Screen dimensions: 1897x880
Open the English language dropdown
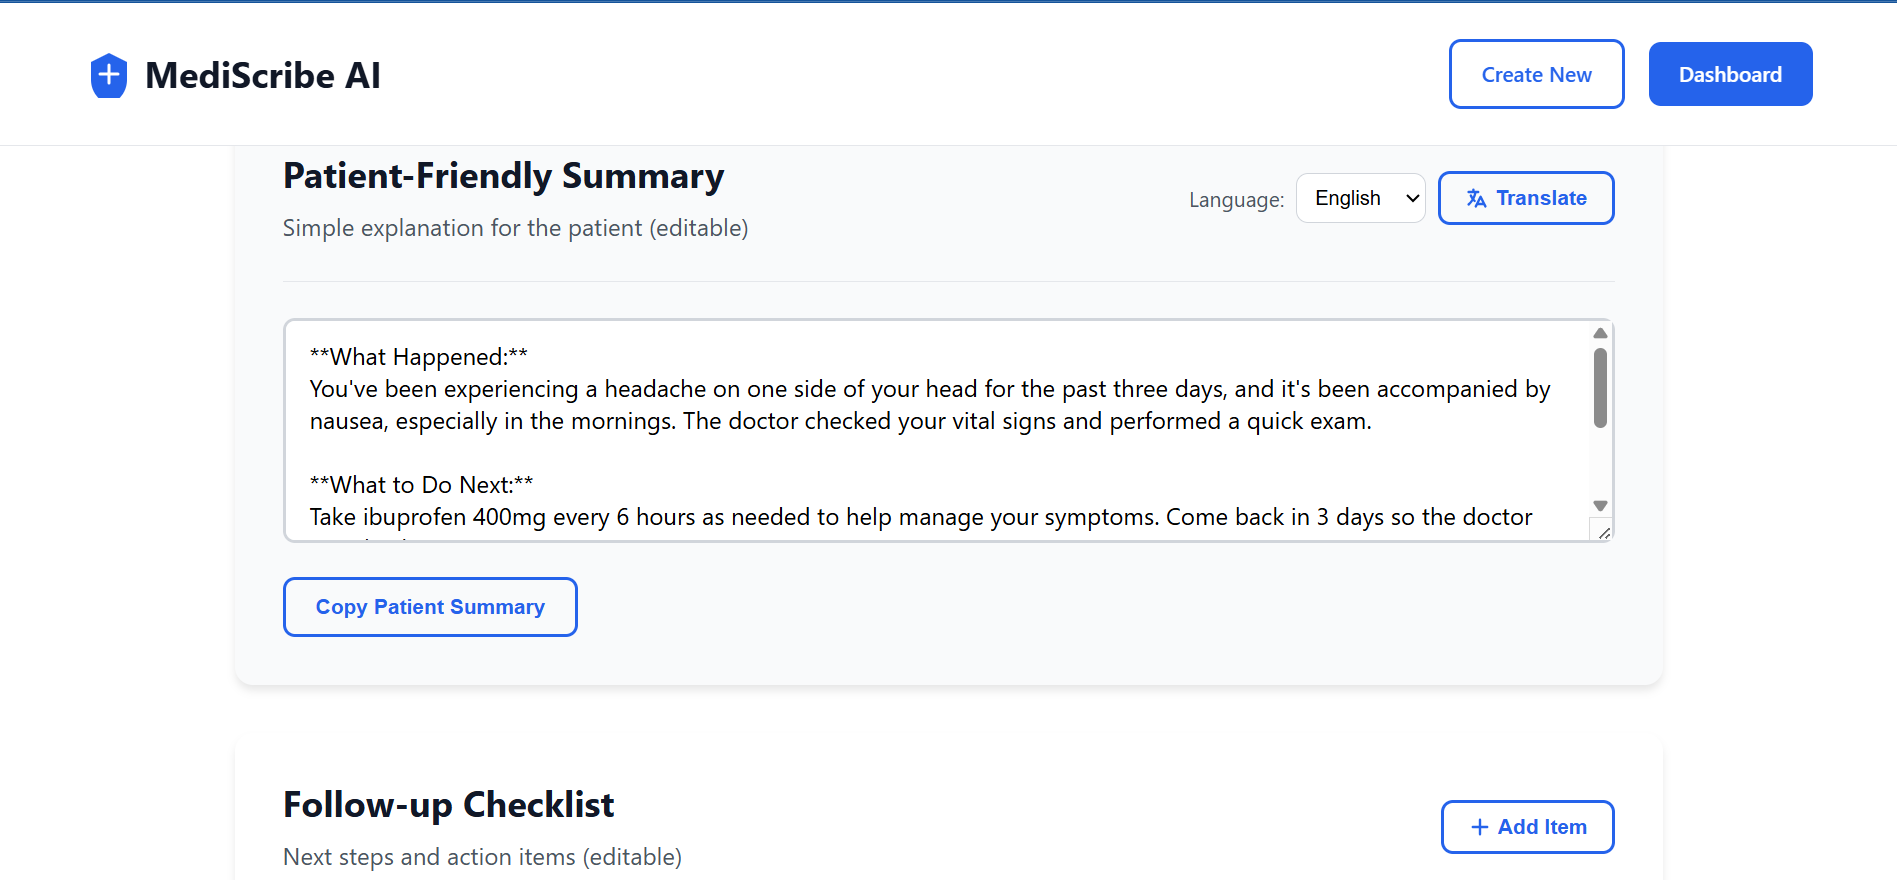click(x=1360, y=198)
